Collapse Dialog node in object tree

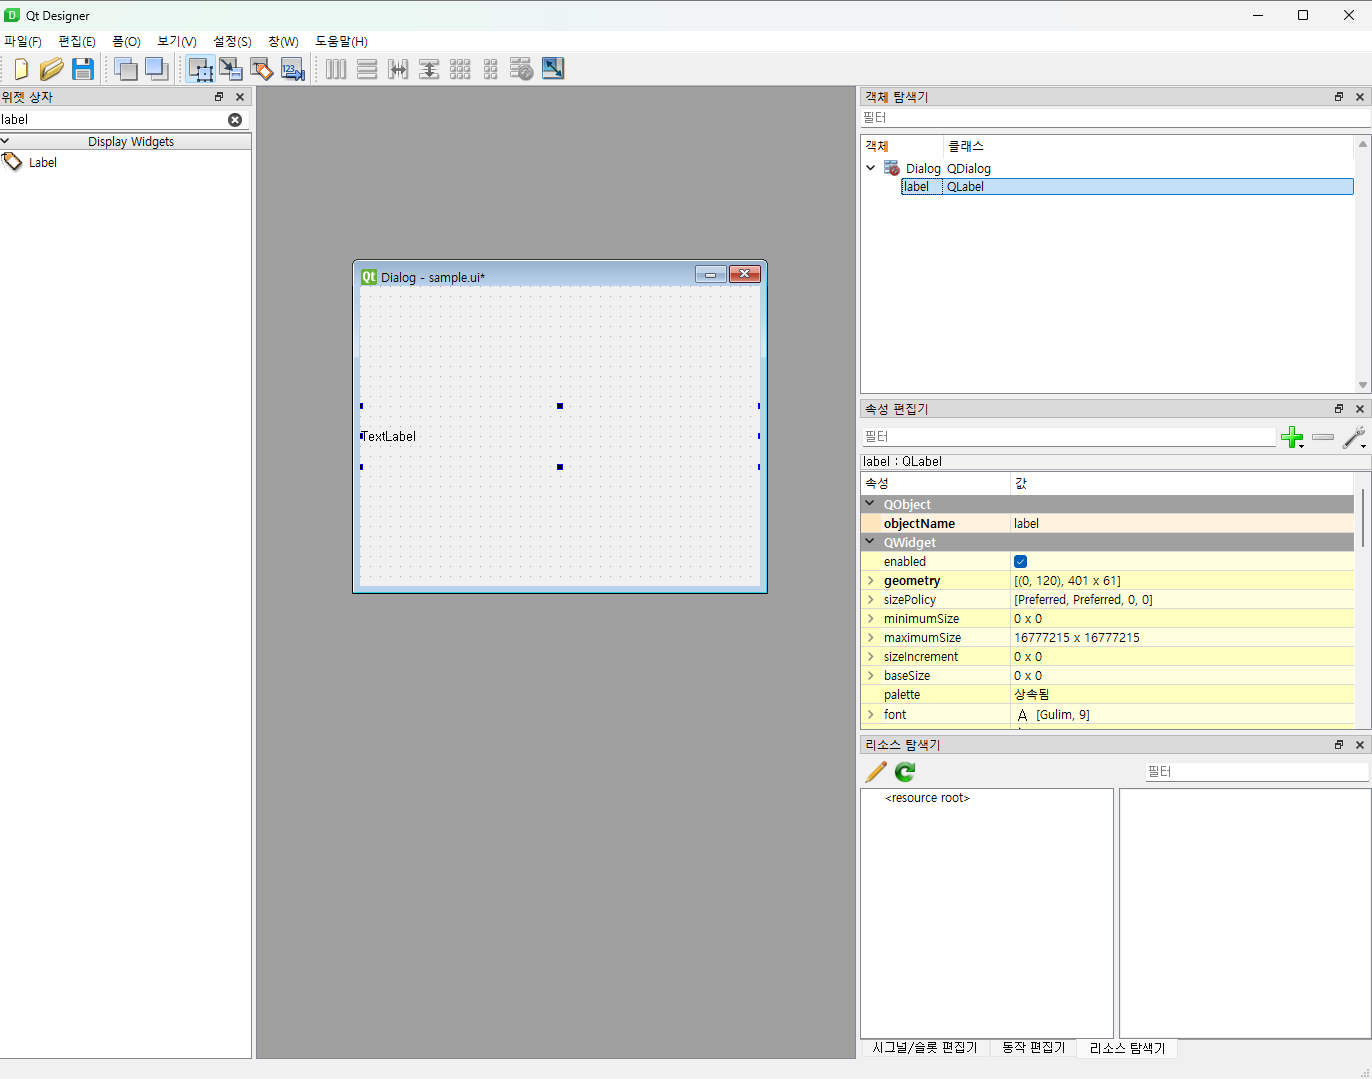[870, 168]
